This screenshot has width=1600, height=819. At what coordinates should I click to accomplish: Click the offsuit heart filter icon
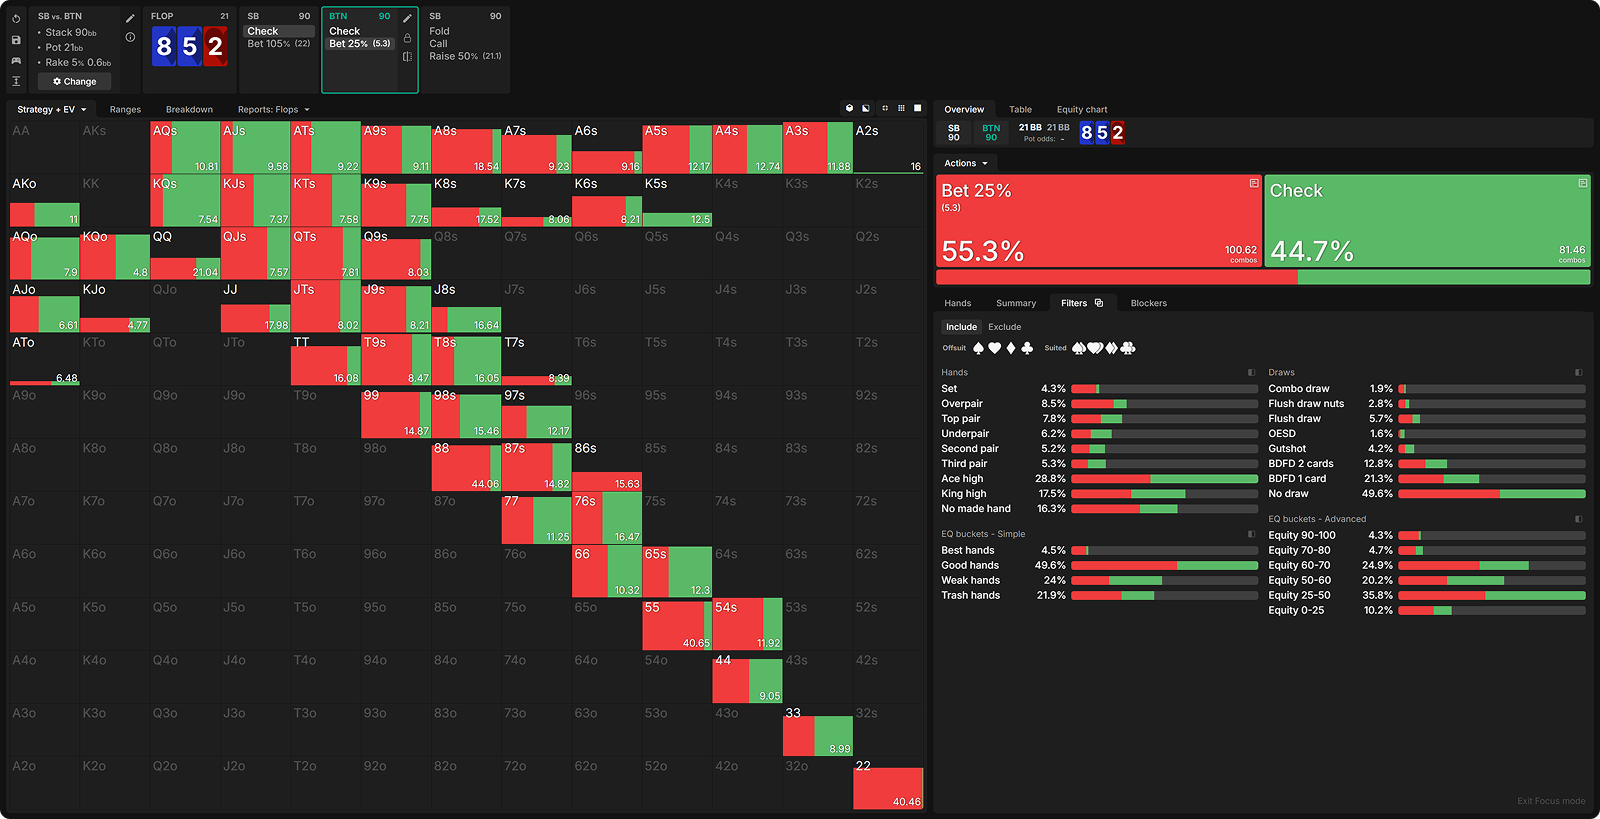[x=994, y=348]
